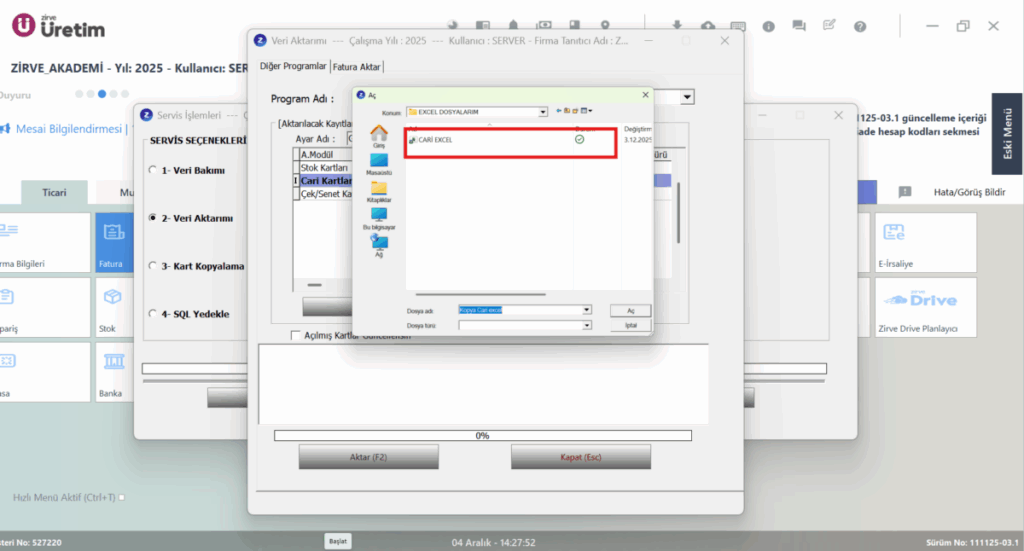Expand the Dosya adı dropdown arrow
Viewport: 1024px width, 551px height.
coord(586,310)
